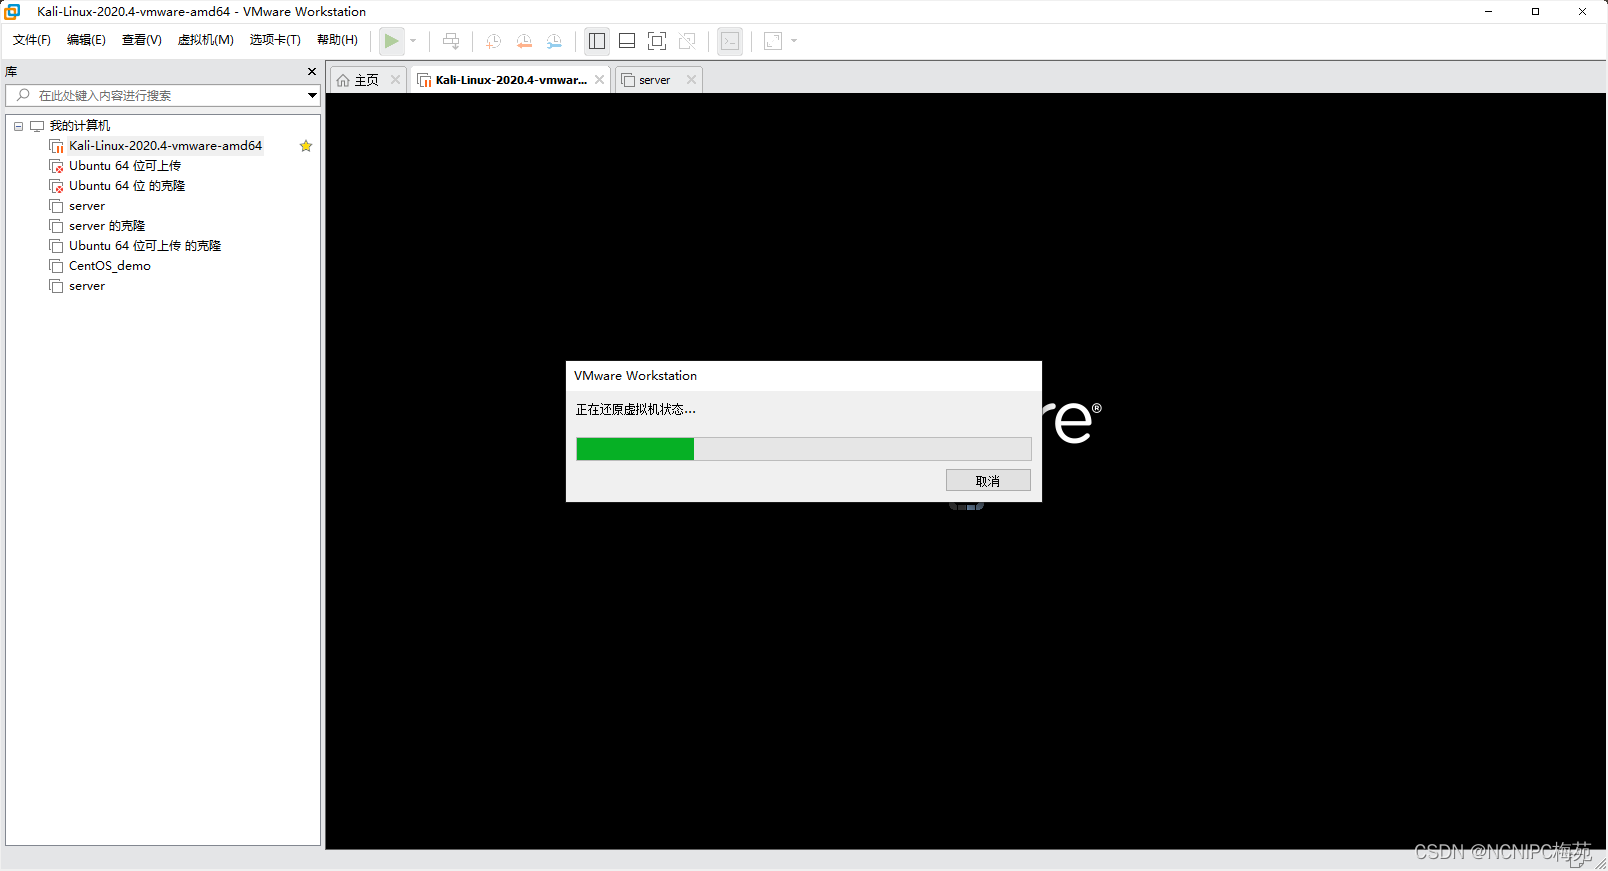Switch to the 主页 home tab
Viewport: 1608px width, 871px height.
367,80
